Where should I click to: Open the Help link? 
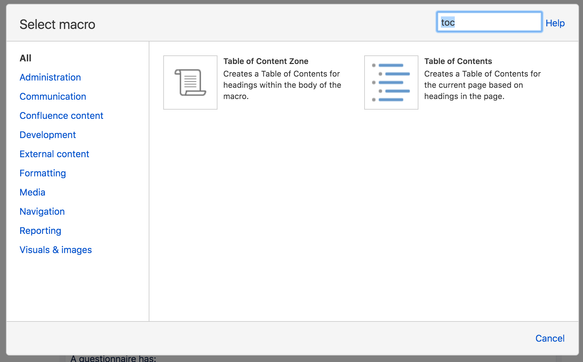tap(555, 23)
